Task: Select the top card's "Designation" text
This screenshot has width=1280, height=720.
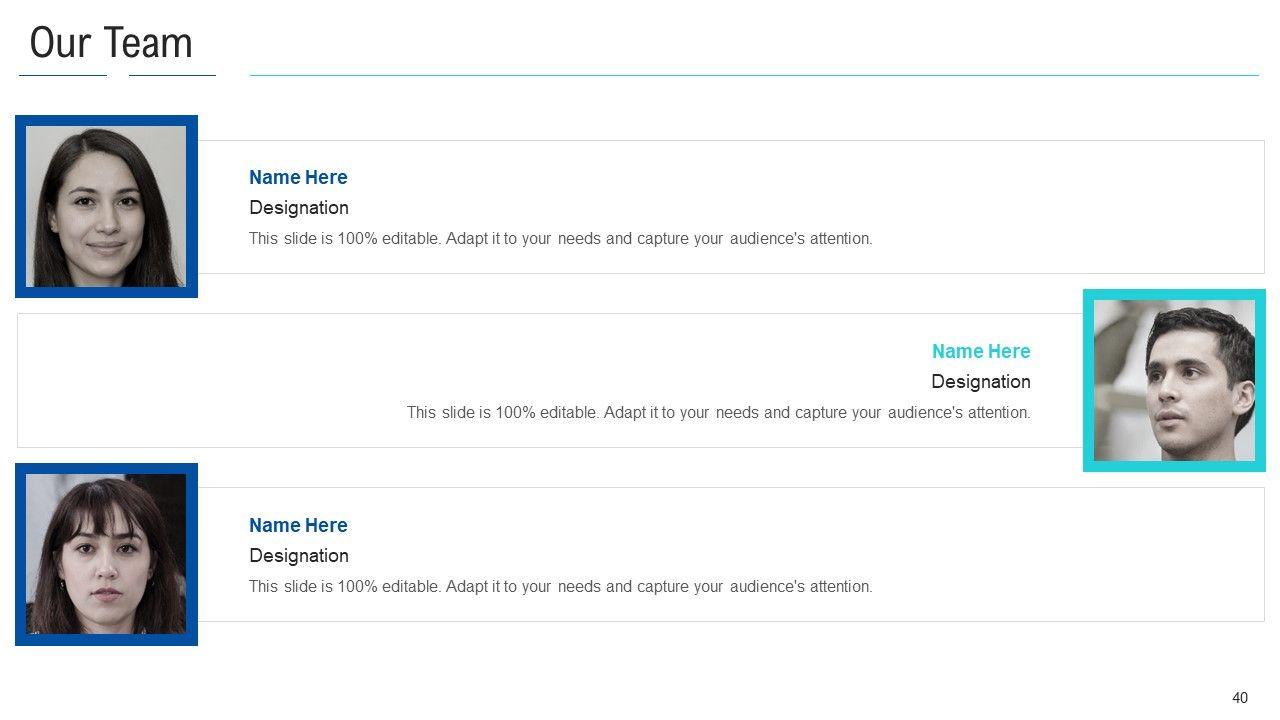Action: 298,208
